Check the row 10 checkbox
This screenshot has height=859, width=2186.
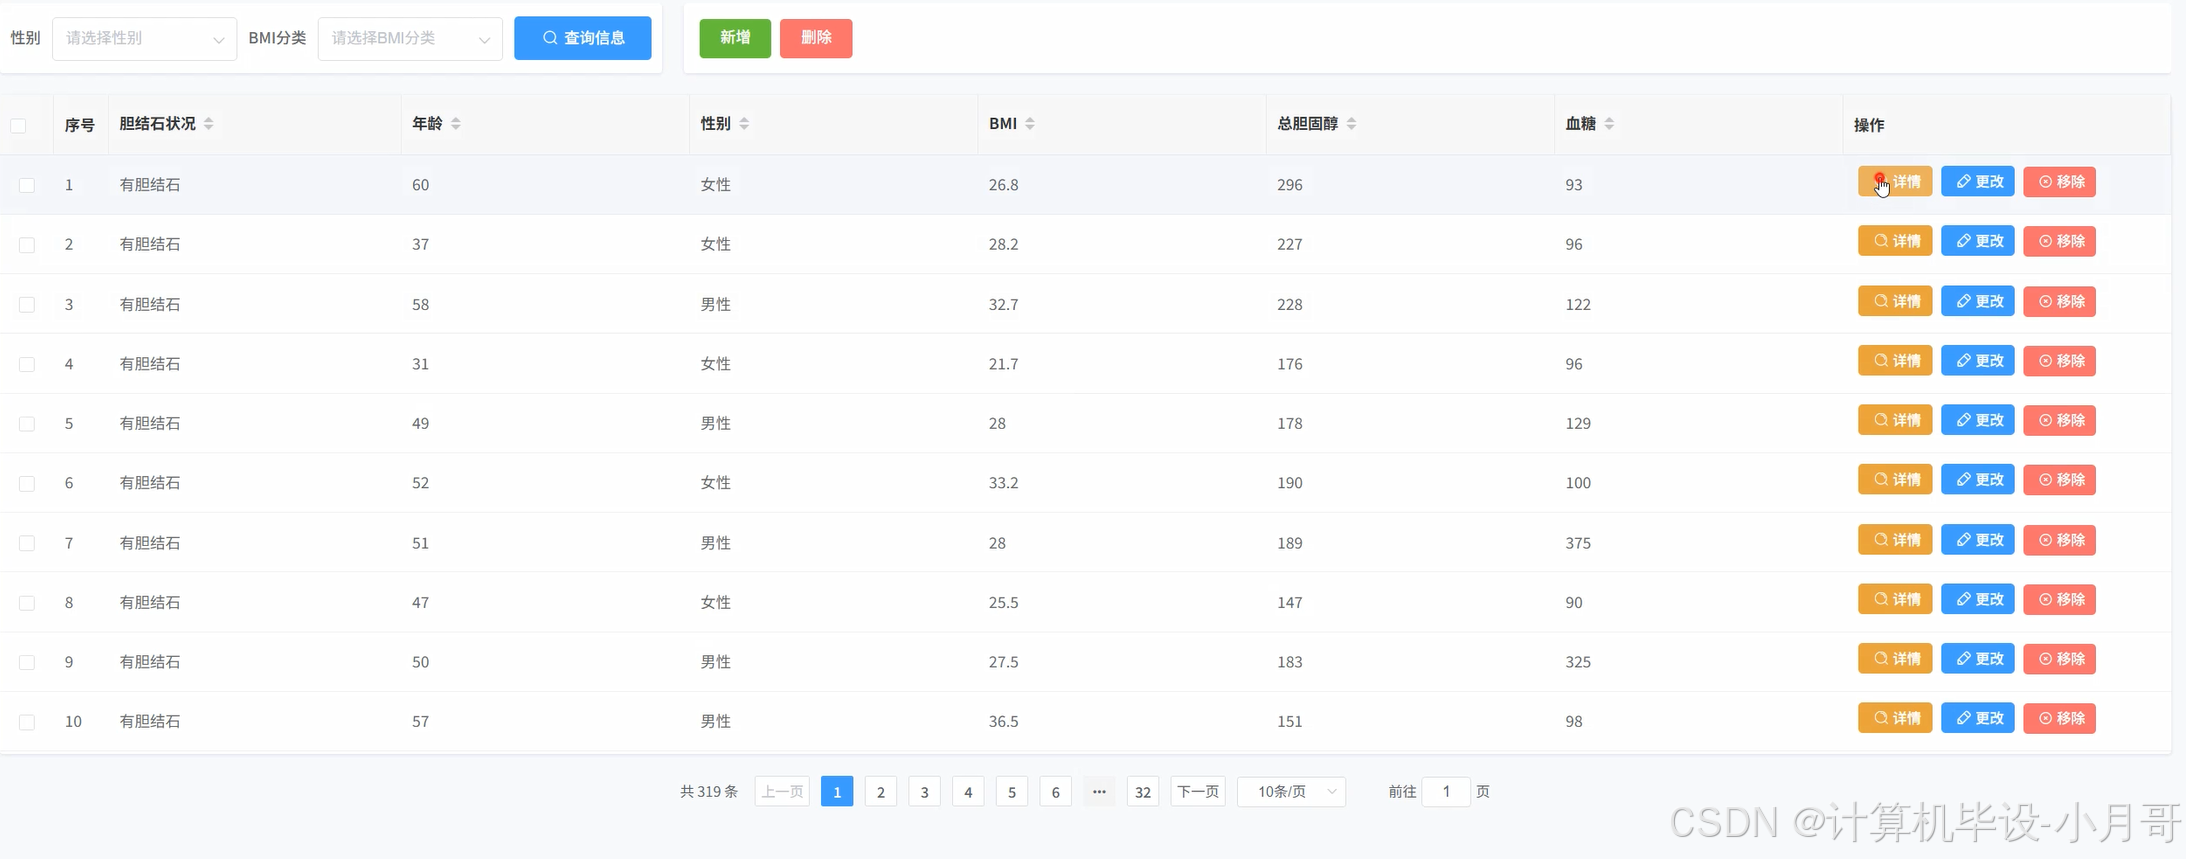[x=27, y=722]
